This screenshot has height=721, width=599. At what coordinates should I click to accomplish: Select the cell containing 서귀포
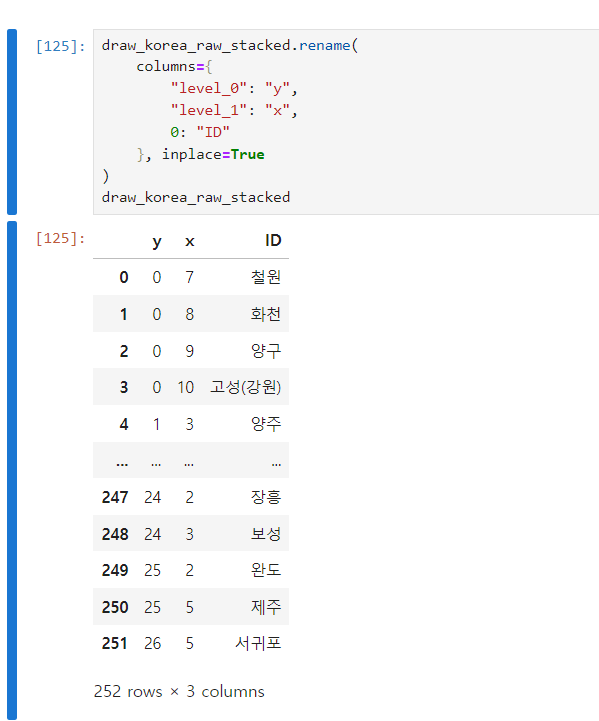point(258,643)
